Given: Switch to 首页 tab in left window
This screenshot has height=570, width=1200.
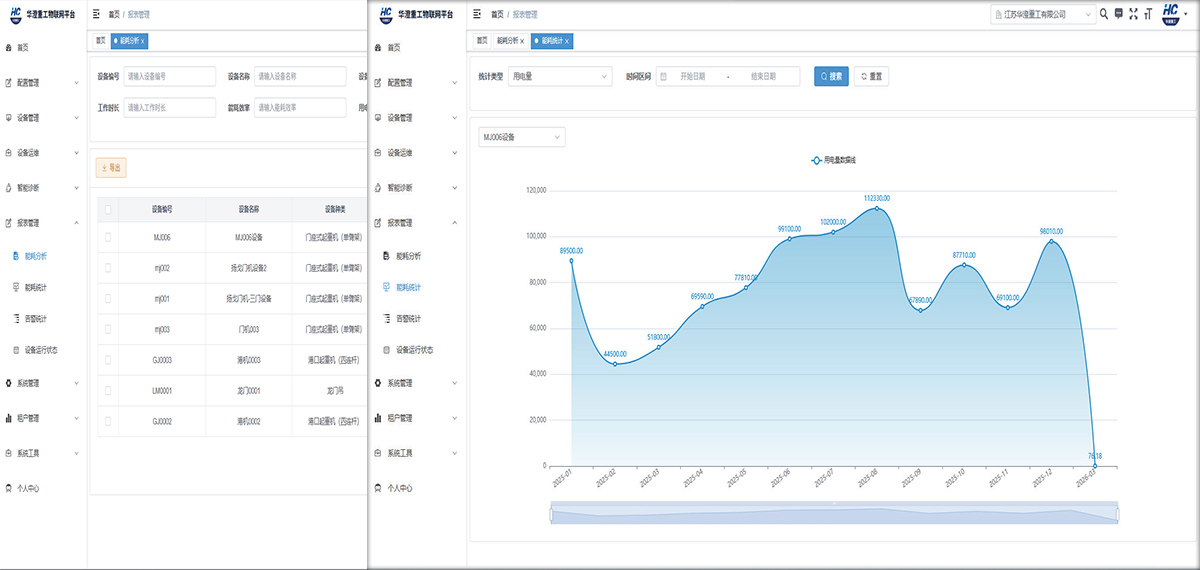Looking at the screenshot, I should (x=99, y=41).
